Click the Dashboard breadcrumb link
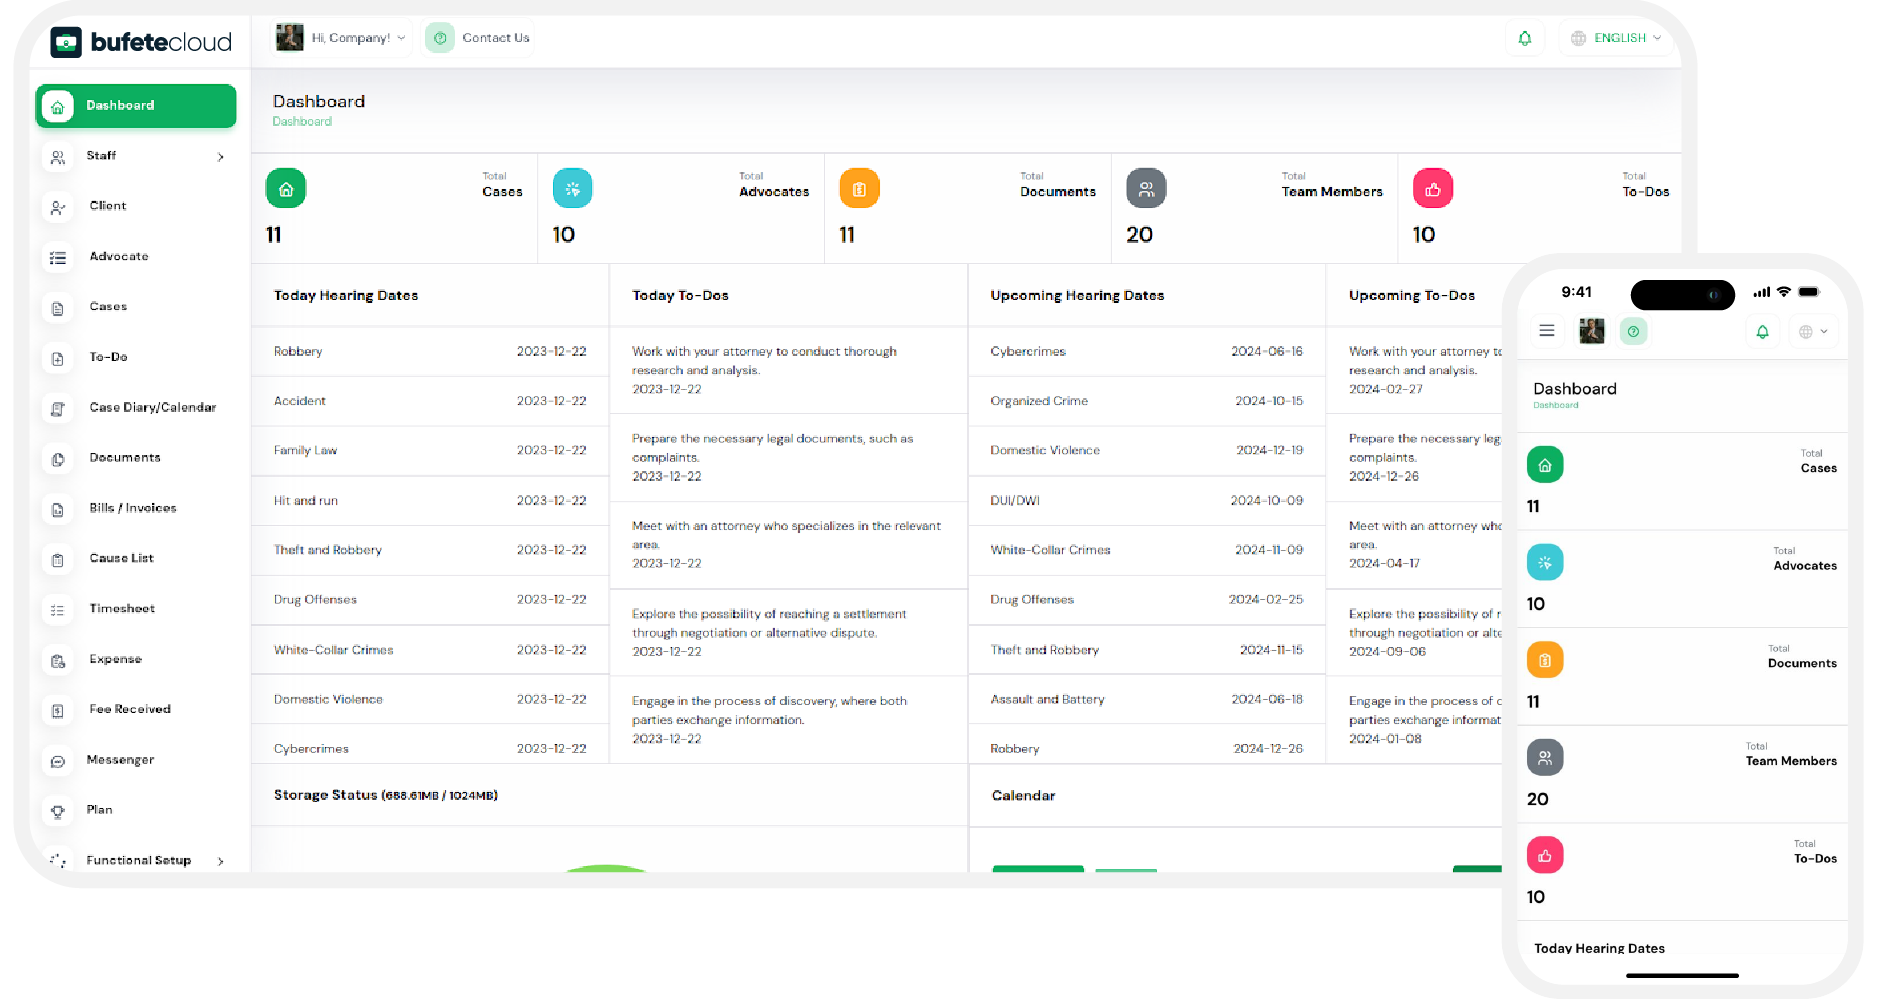The image size is (1877, 1001). pyautogui.click(x=302, y=121)
